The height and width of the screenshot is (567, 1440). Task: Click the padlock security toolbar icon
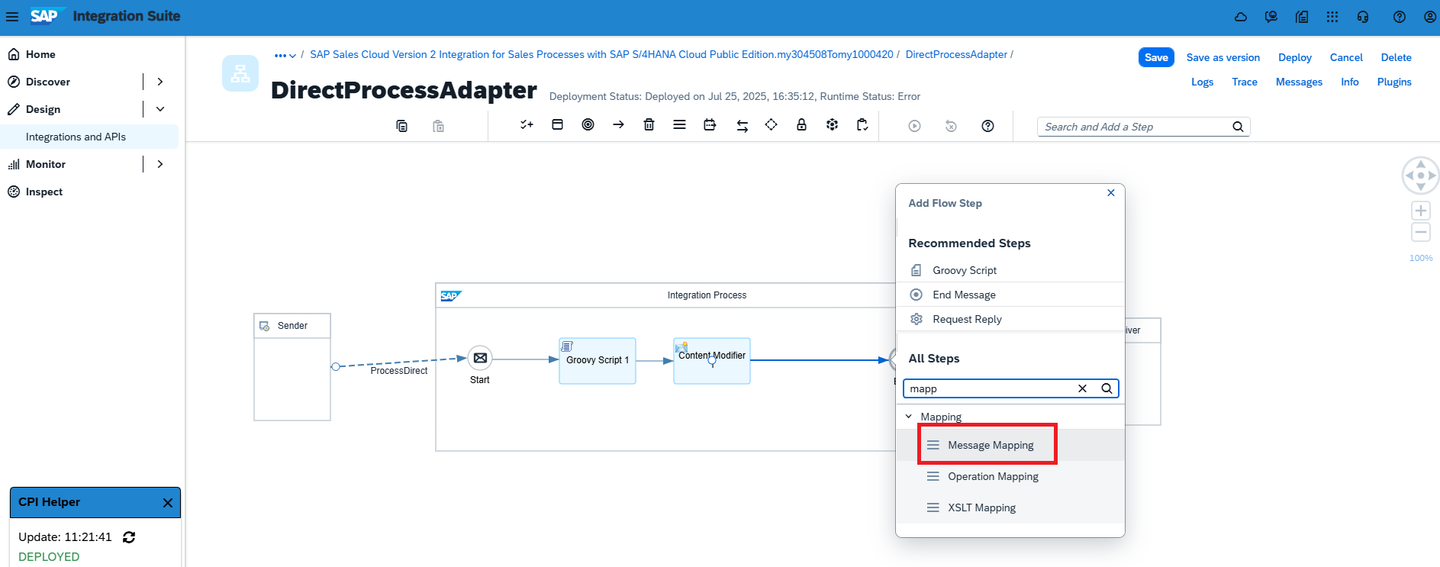coord(801,125)
